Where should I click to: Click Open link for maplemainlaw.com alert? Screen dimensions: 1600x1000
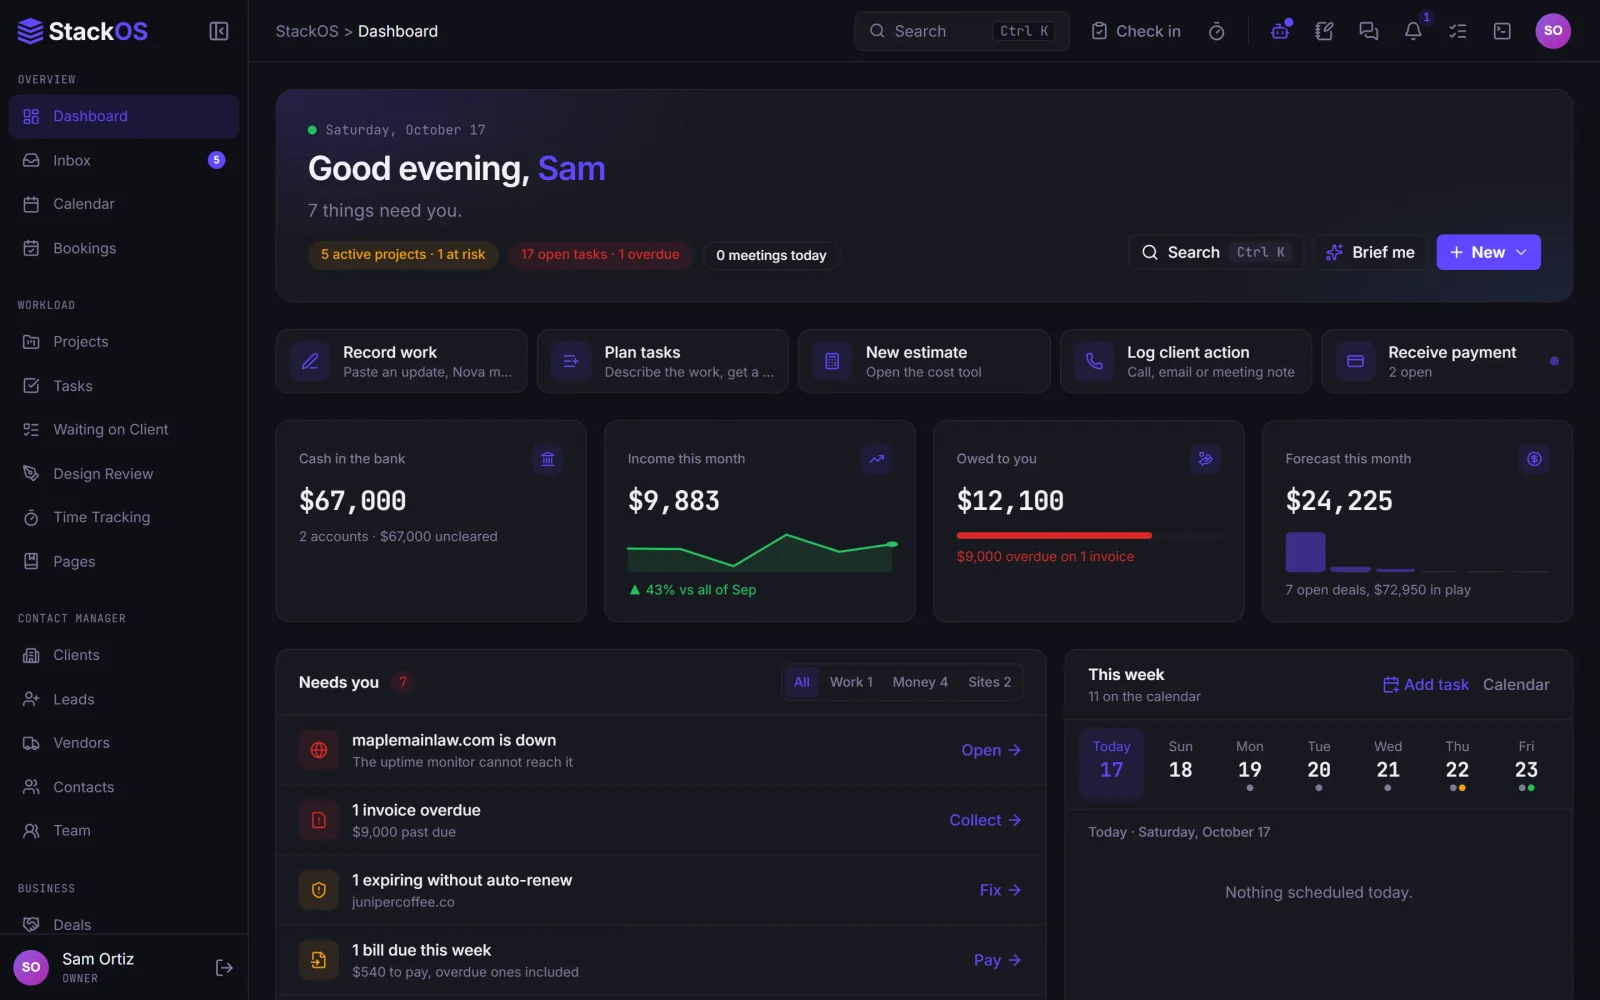991,750
